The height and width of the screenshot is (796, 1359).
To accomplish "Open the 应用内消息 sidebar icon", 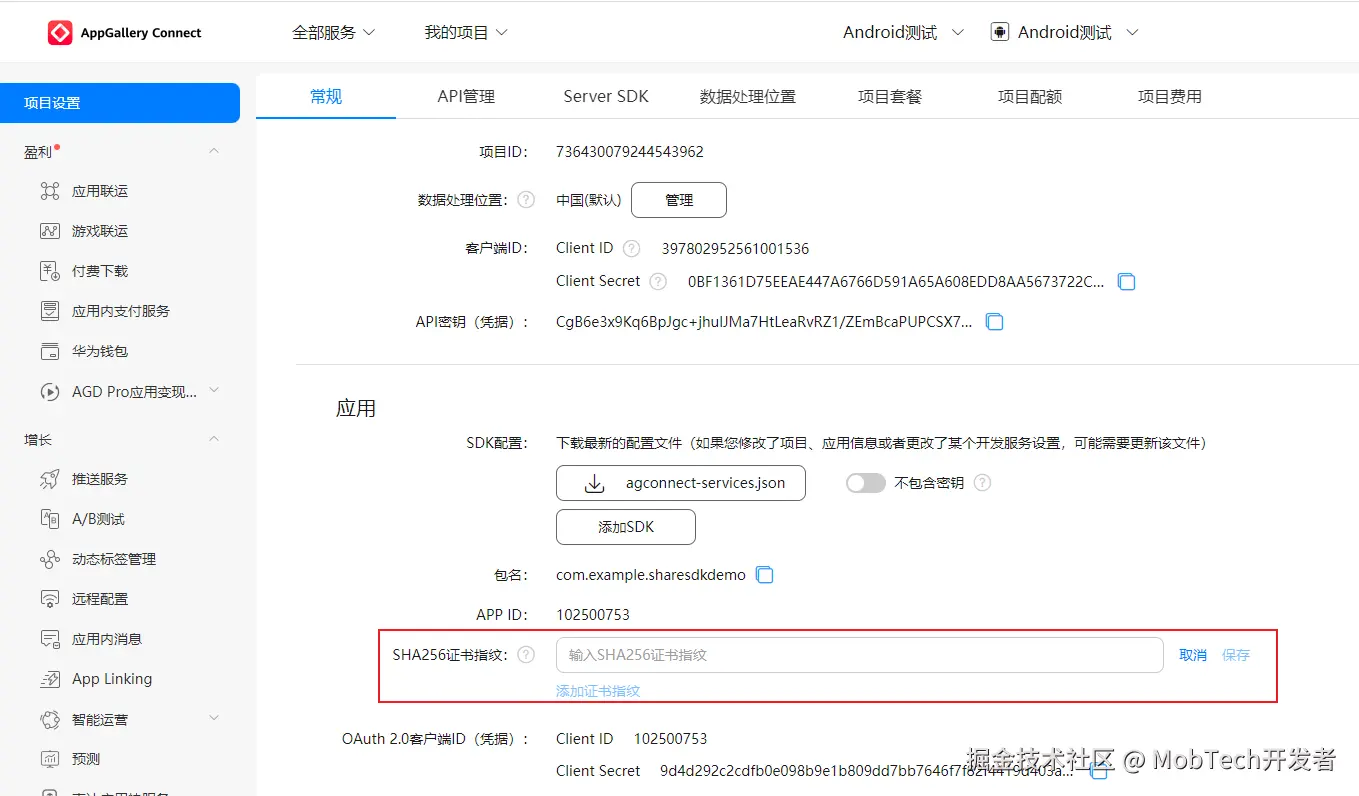I will pyautogui.click(x=50, y=639).
